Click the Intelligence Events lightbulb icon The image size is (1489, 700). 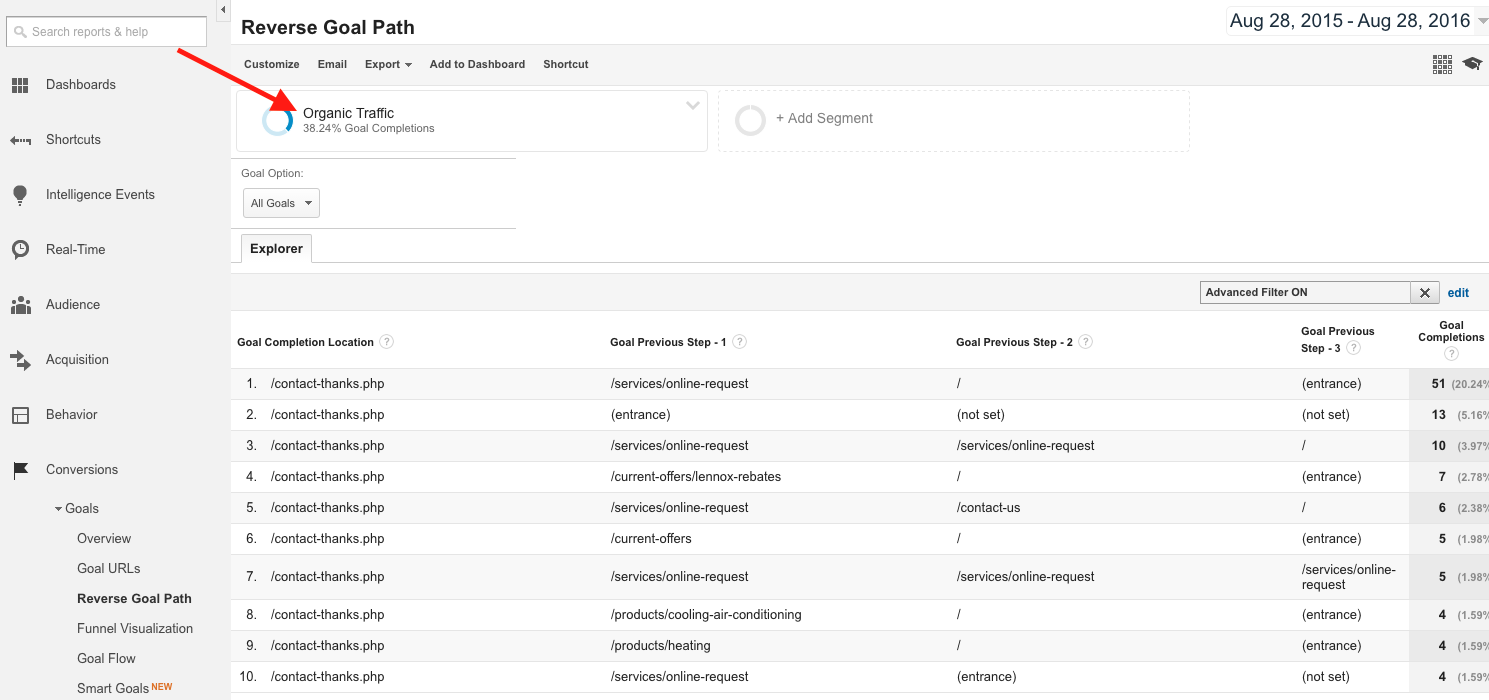tap(20, 195)
